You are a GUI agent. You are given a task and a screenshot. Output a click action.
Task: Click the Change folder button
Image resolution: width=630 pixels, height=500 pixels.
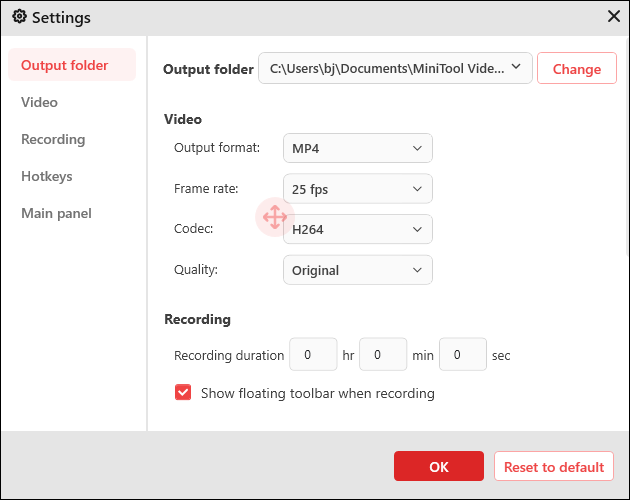pyautogui.click(x=577, y=69)
